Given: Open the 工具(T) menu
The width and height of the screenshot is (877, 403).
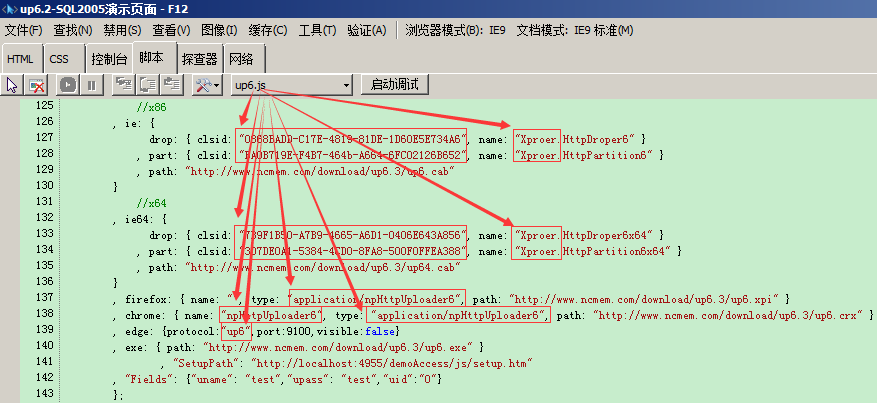Looking at the screenshot, I should [x=318, y=30].
